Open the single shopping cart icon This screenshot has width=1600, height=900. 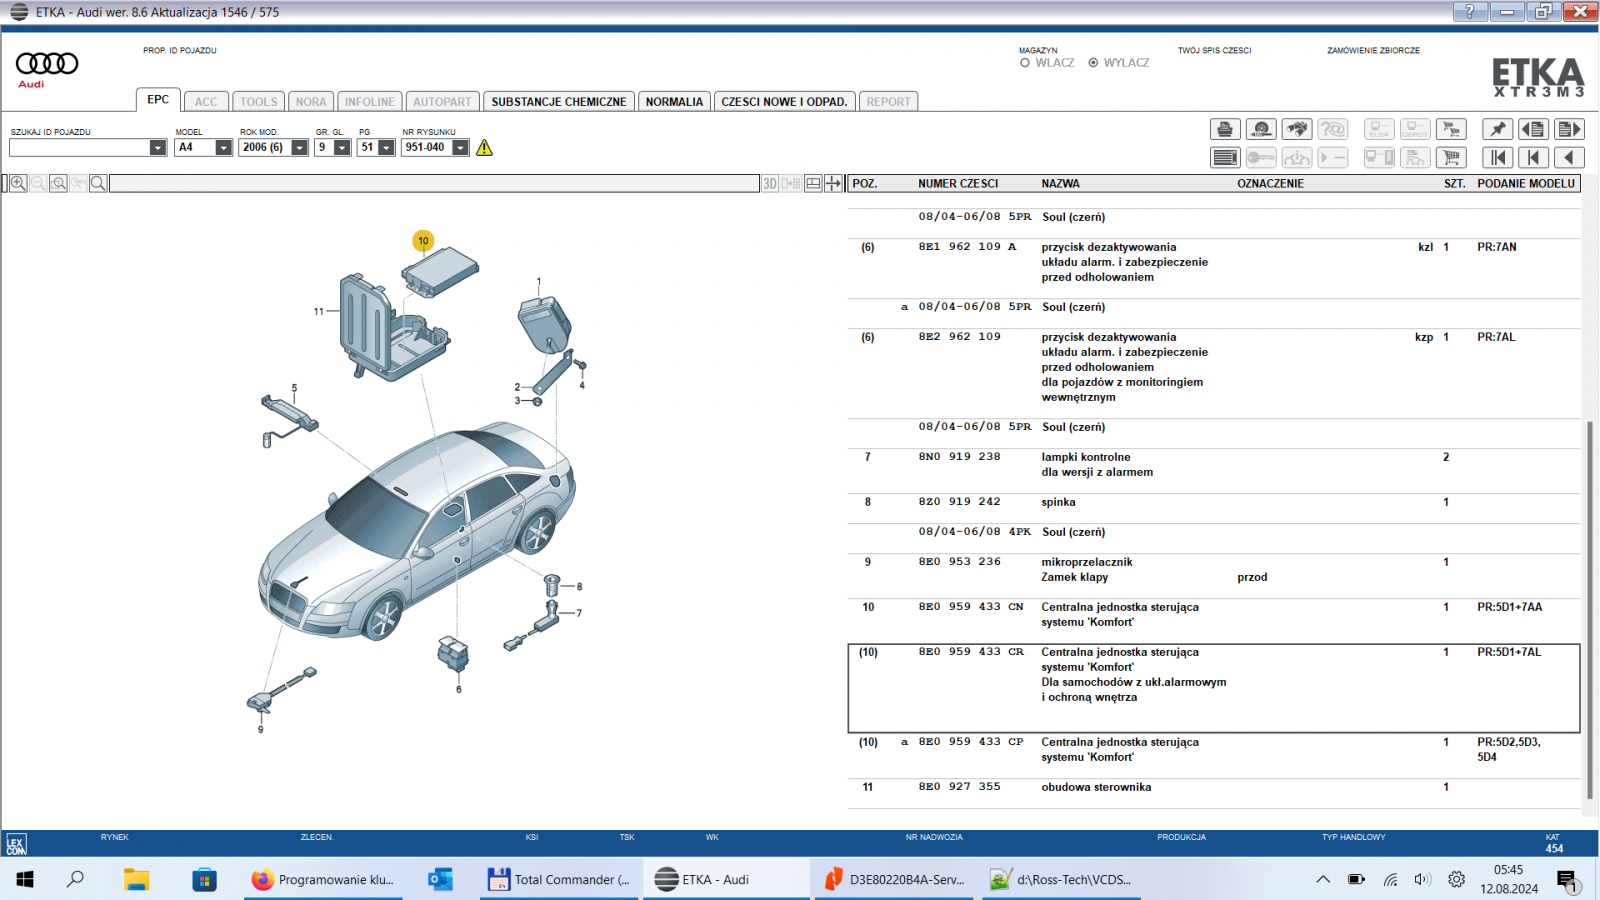pyautogui.click(x=1451, y=157)
